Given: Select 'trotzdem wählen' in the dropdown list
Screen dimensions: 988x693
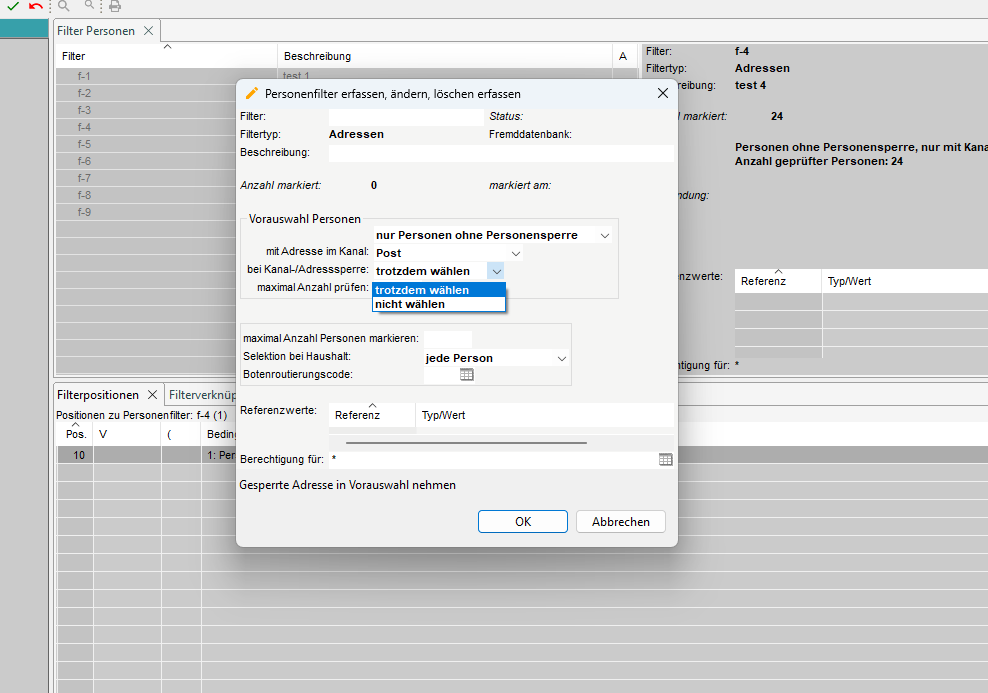Looking at the screenshot, I should (x=422, y=290).
